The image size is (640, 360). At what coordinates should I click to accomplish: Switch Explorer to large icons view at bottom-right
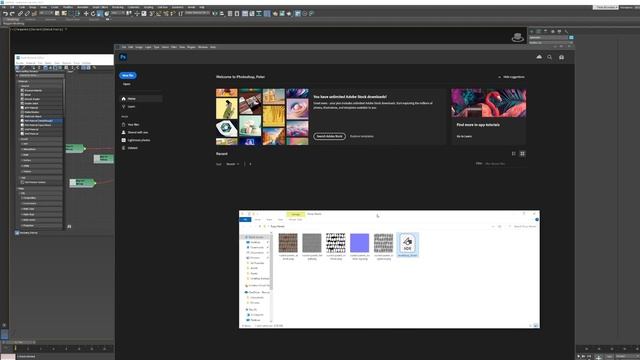pos(536,325)
